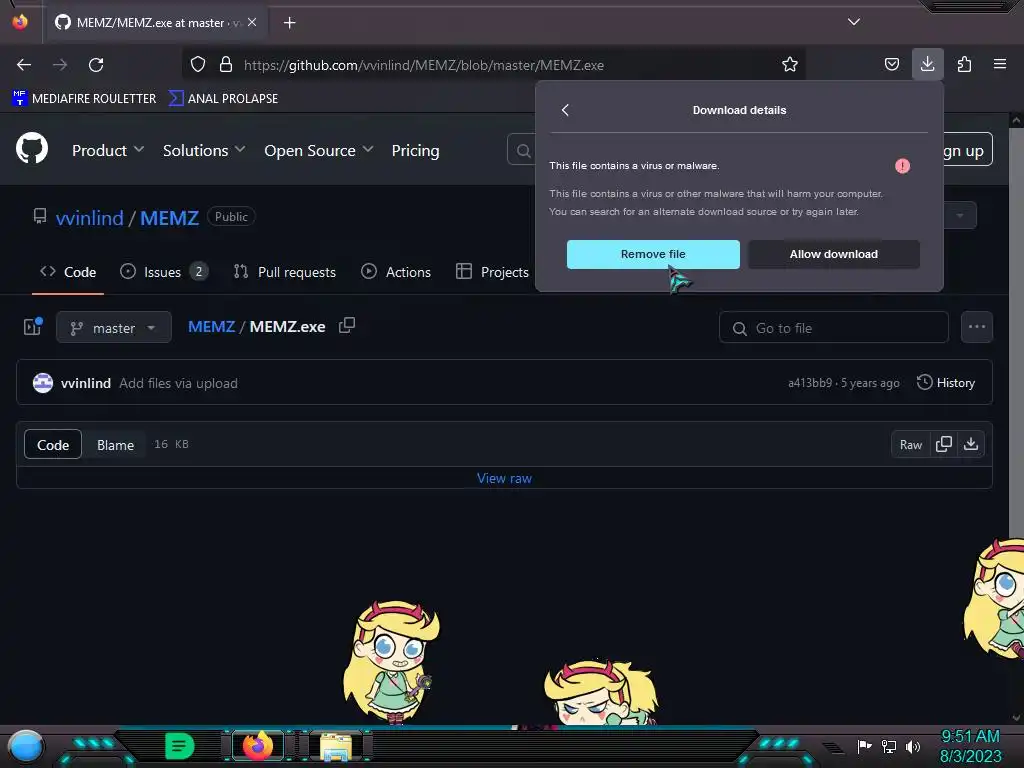Click the Raw button
This screenshot has width=1024, height=768.
pyautogui.click(x=910, y=445)
